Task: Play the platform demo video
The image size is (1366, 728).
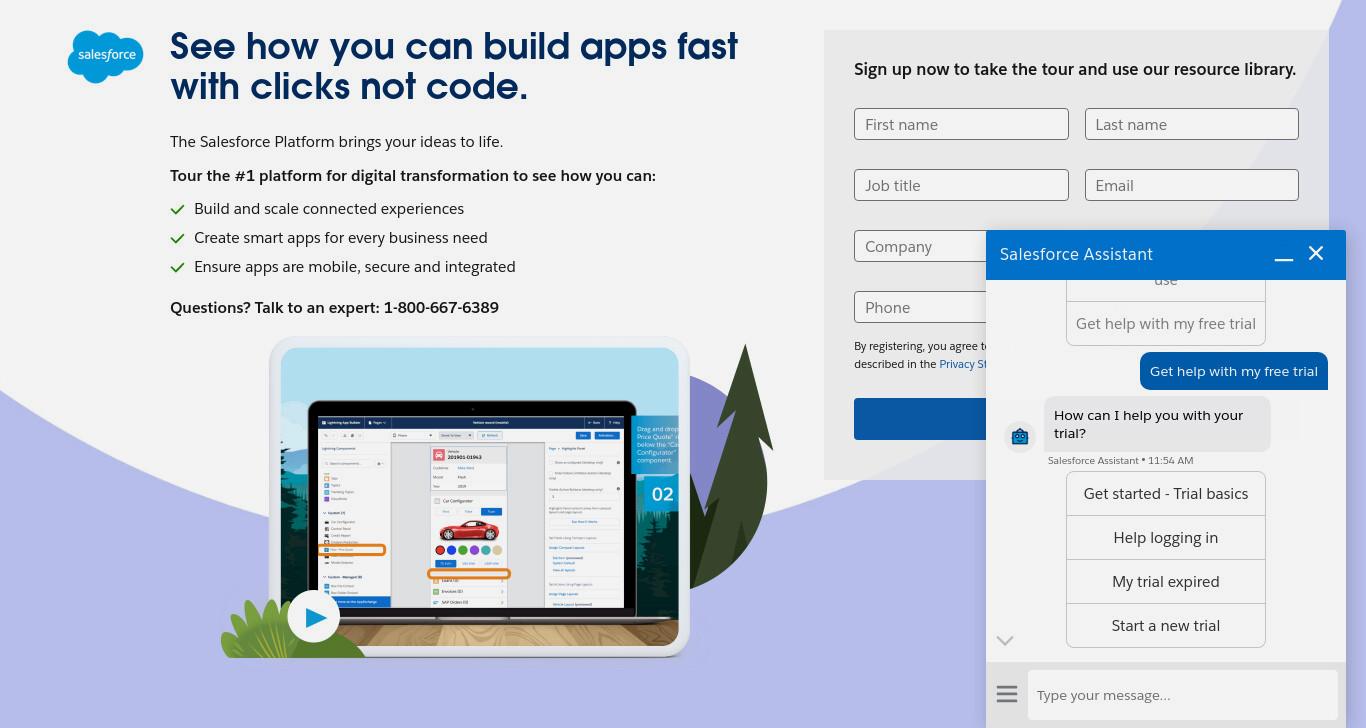Action: [314, 618]
